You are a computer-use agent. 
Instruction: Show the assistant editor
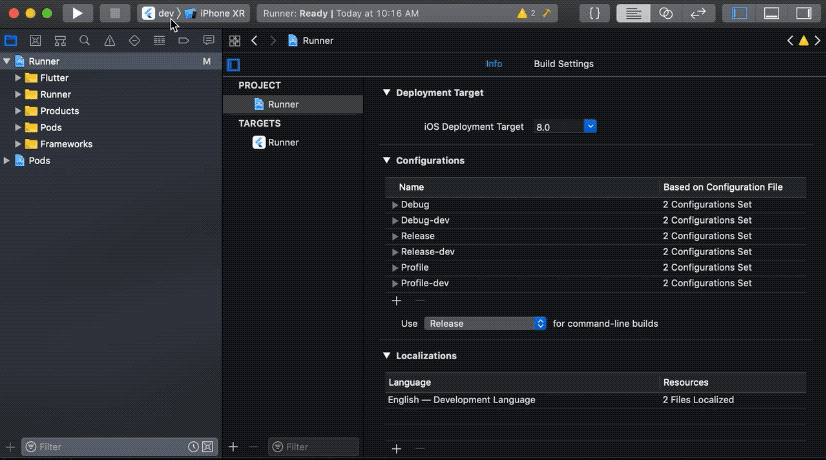click(666, 13)
